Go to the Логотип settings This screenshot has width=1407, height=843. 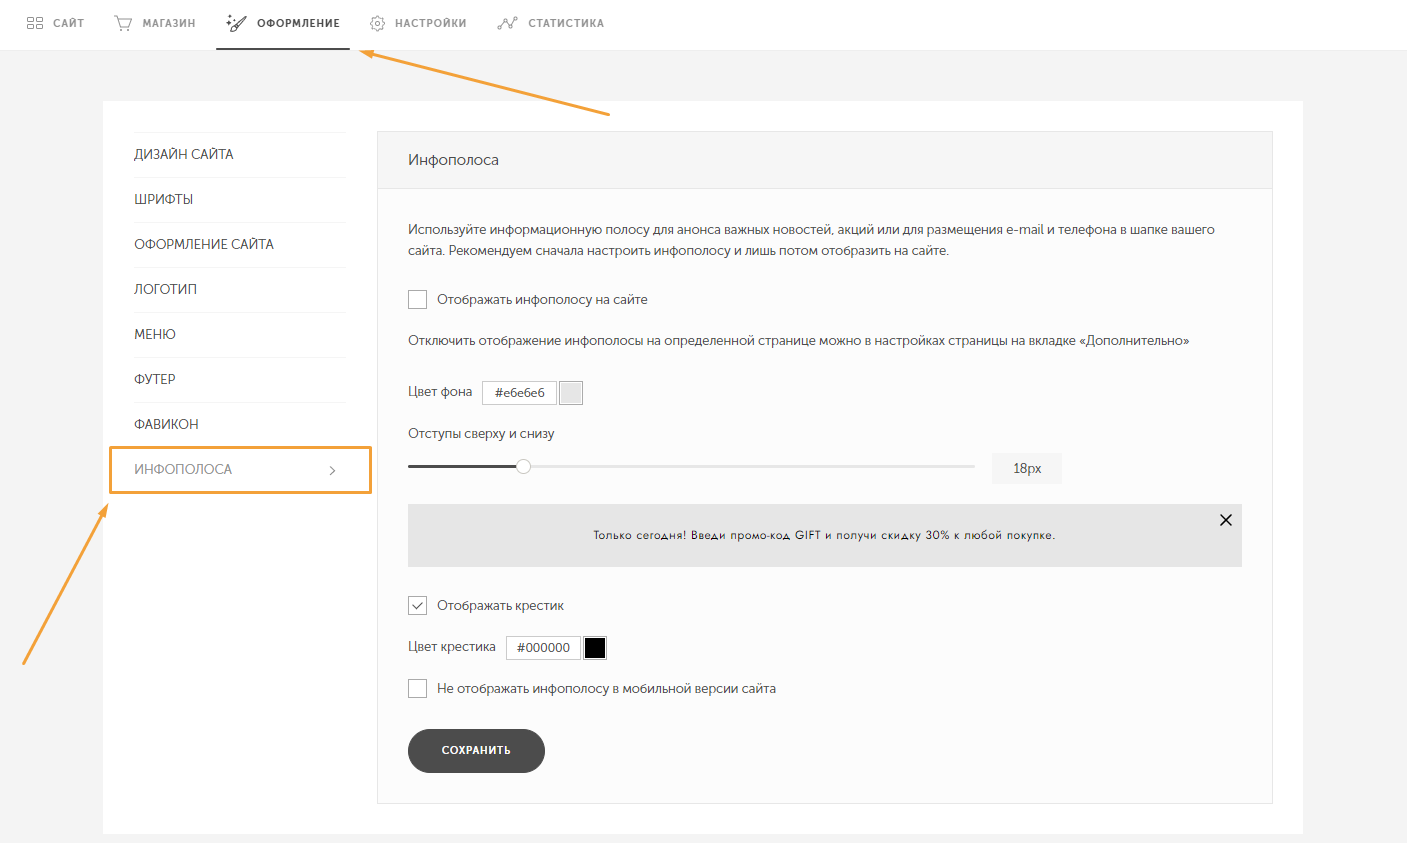pos(166,289)
